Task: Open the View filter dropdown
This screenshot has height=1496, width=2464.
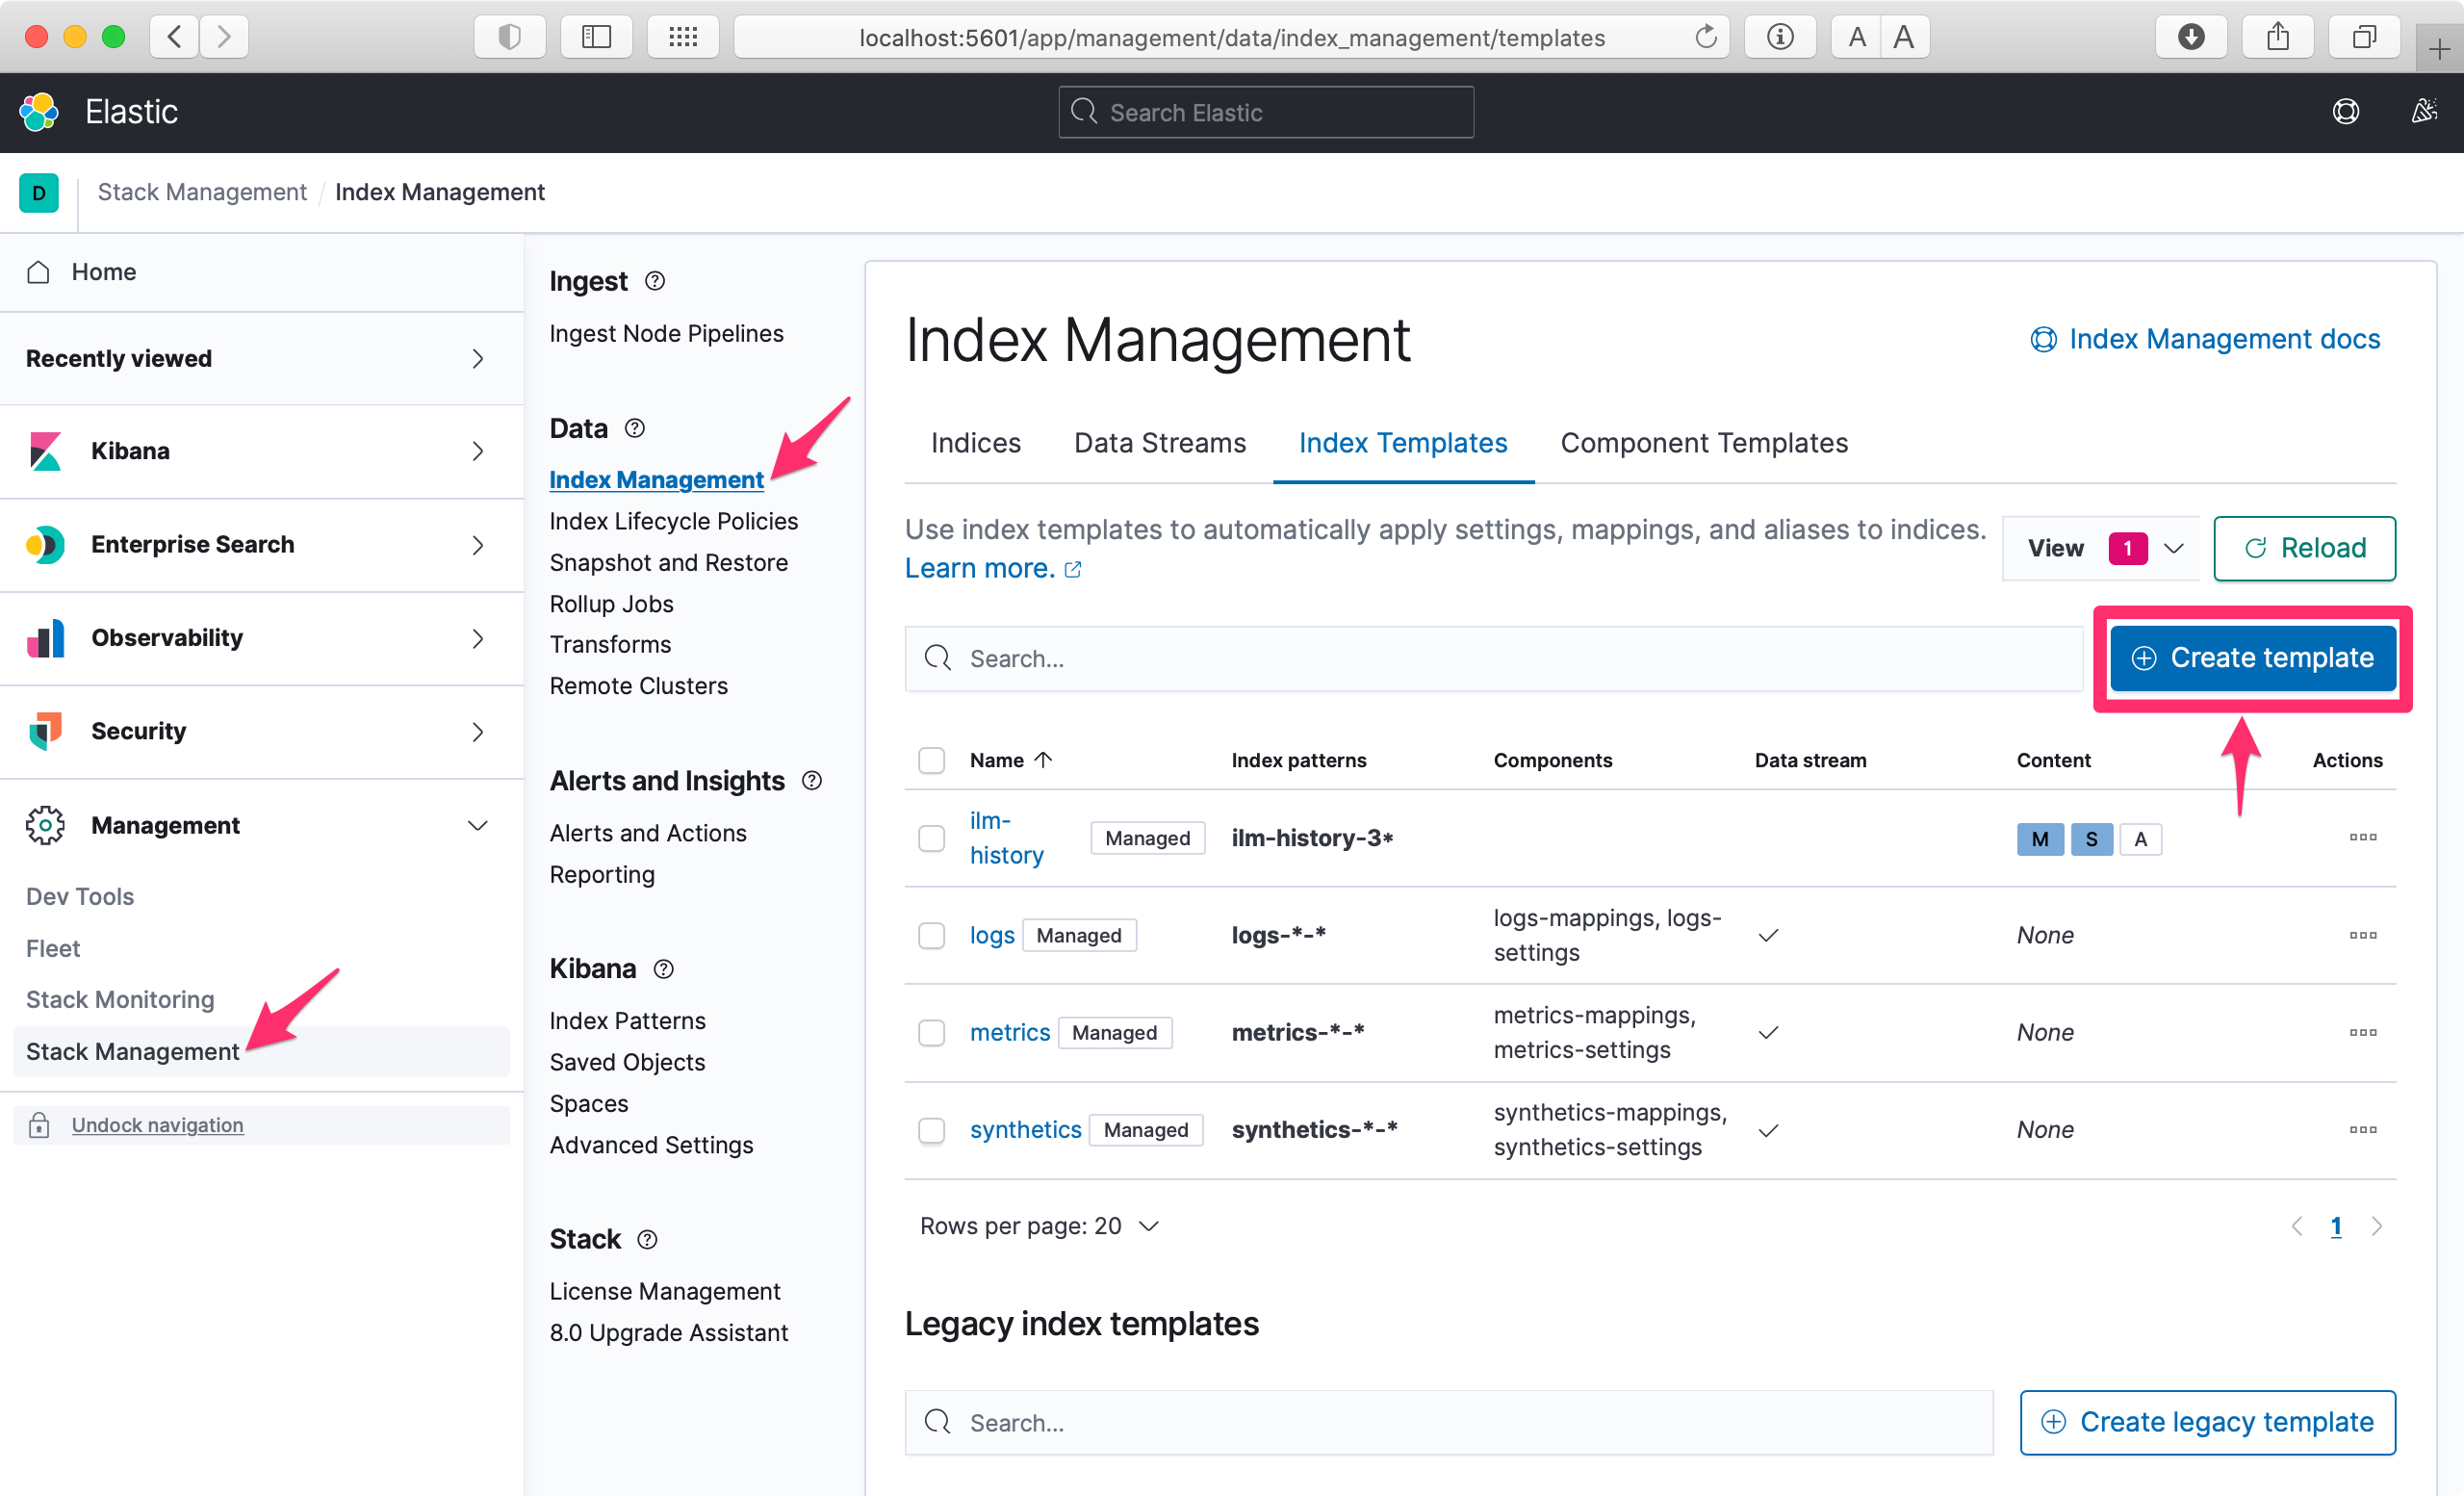Action: [x=2101, y=548]
